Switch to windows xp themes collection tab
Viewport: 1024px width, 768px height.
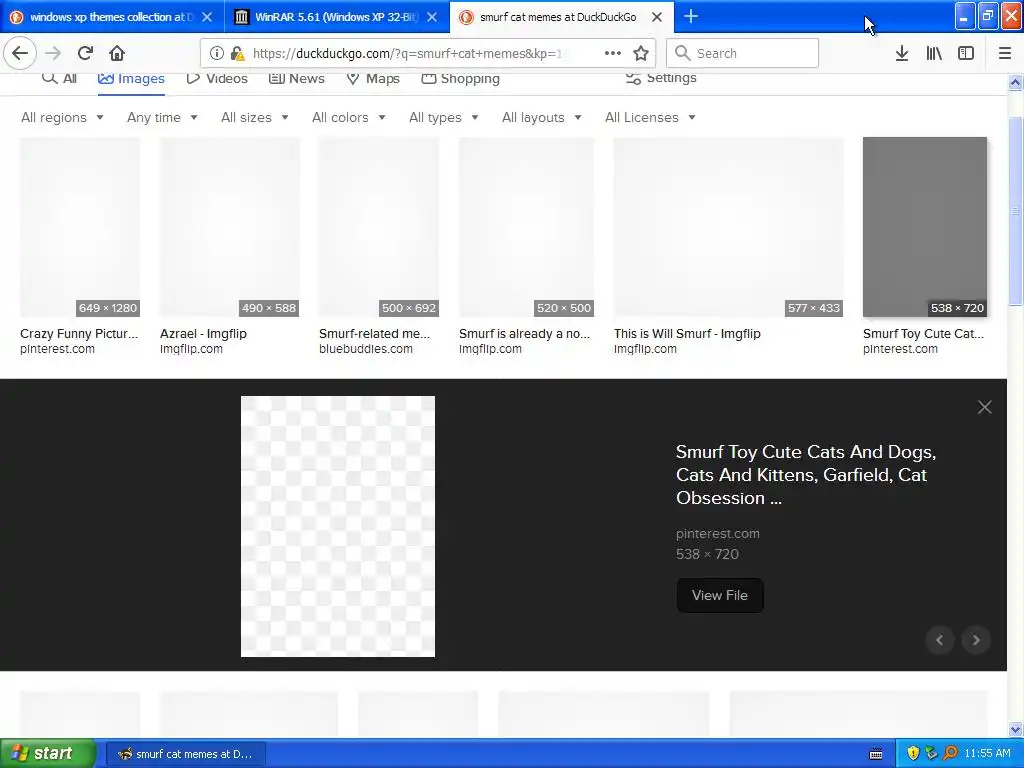pyautogui.click(x=112, y=17)
